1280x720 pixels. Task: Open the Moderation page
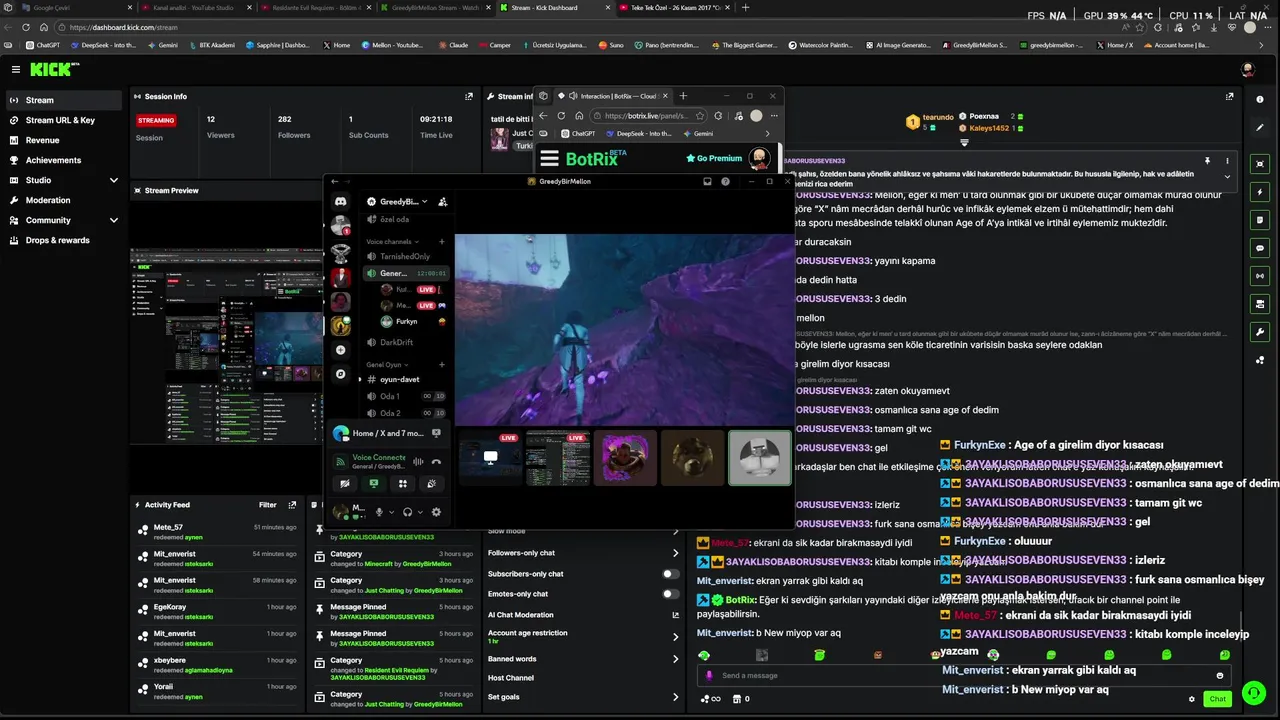click(x=62, y=200)
